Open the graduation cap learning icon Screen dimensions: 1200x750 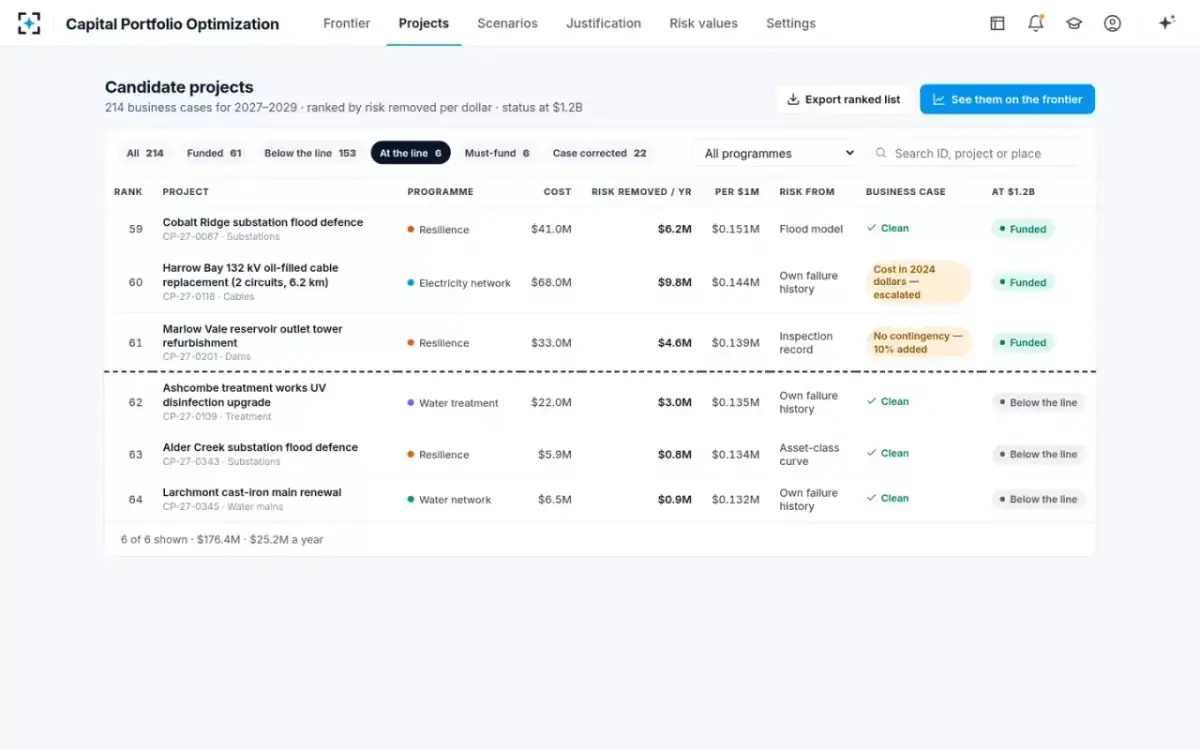point(1074,23)
